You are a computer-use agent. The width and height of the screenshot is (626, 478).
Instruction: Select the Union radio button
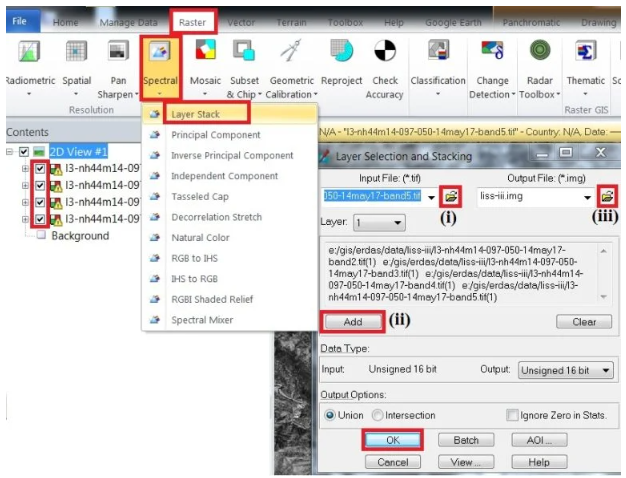point(330,415)
